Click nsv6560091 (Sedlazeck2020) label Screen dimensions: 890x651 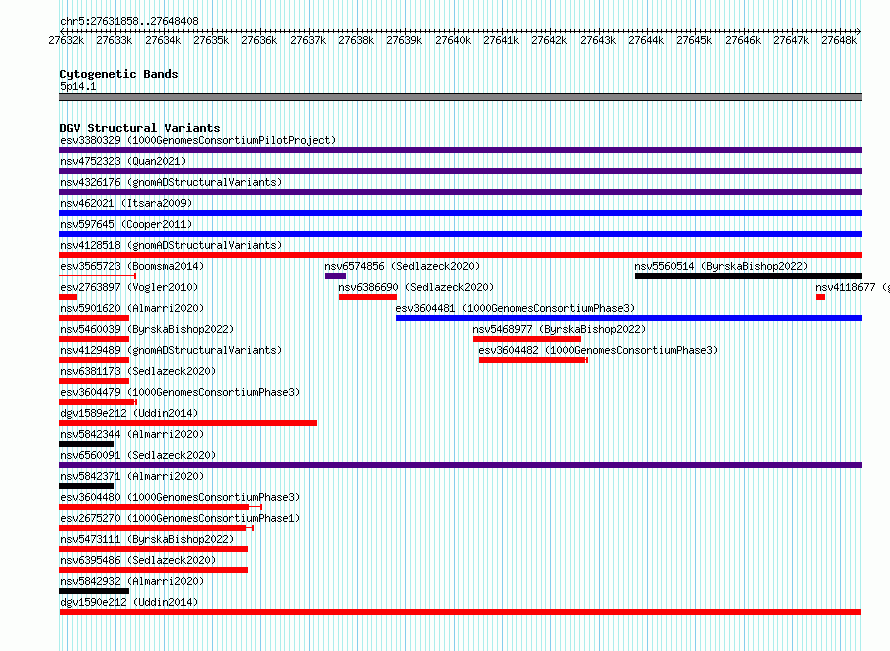pyautogui.click(x=138, y=455)
